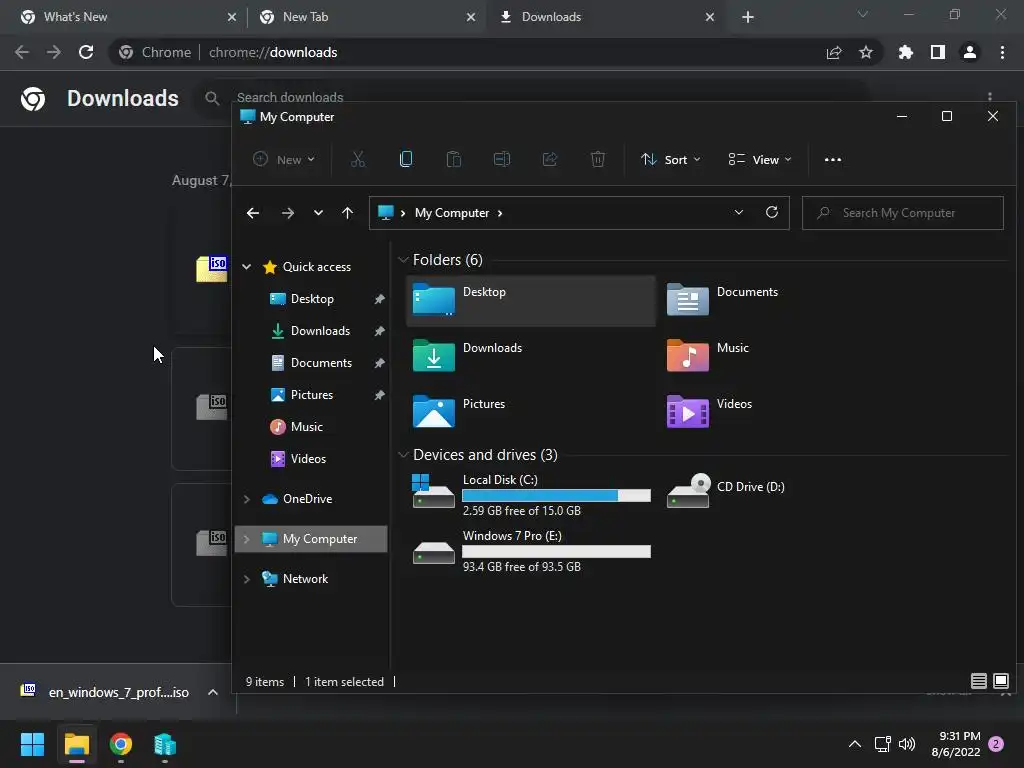Viewport: 1024px width, 768px height.
Task: Select Music in Quick access sidebar
Action: [306, 426]
